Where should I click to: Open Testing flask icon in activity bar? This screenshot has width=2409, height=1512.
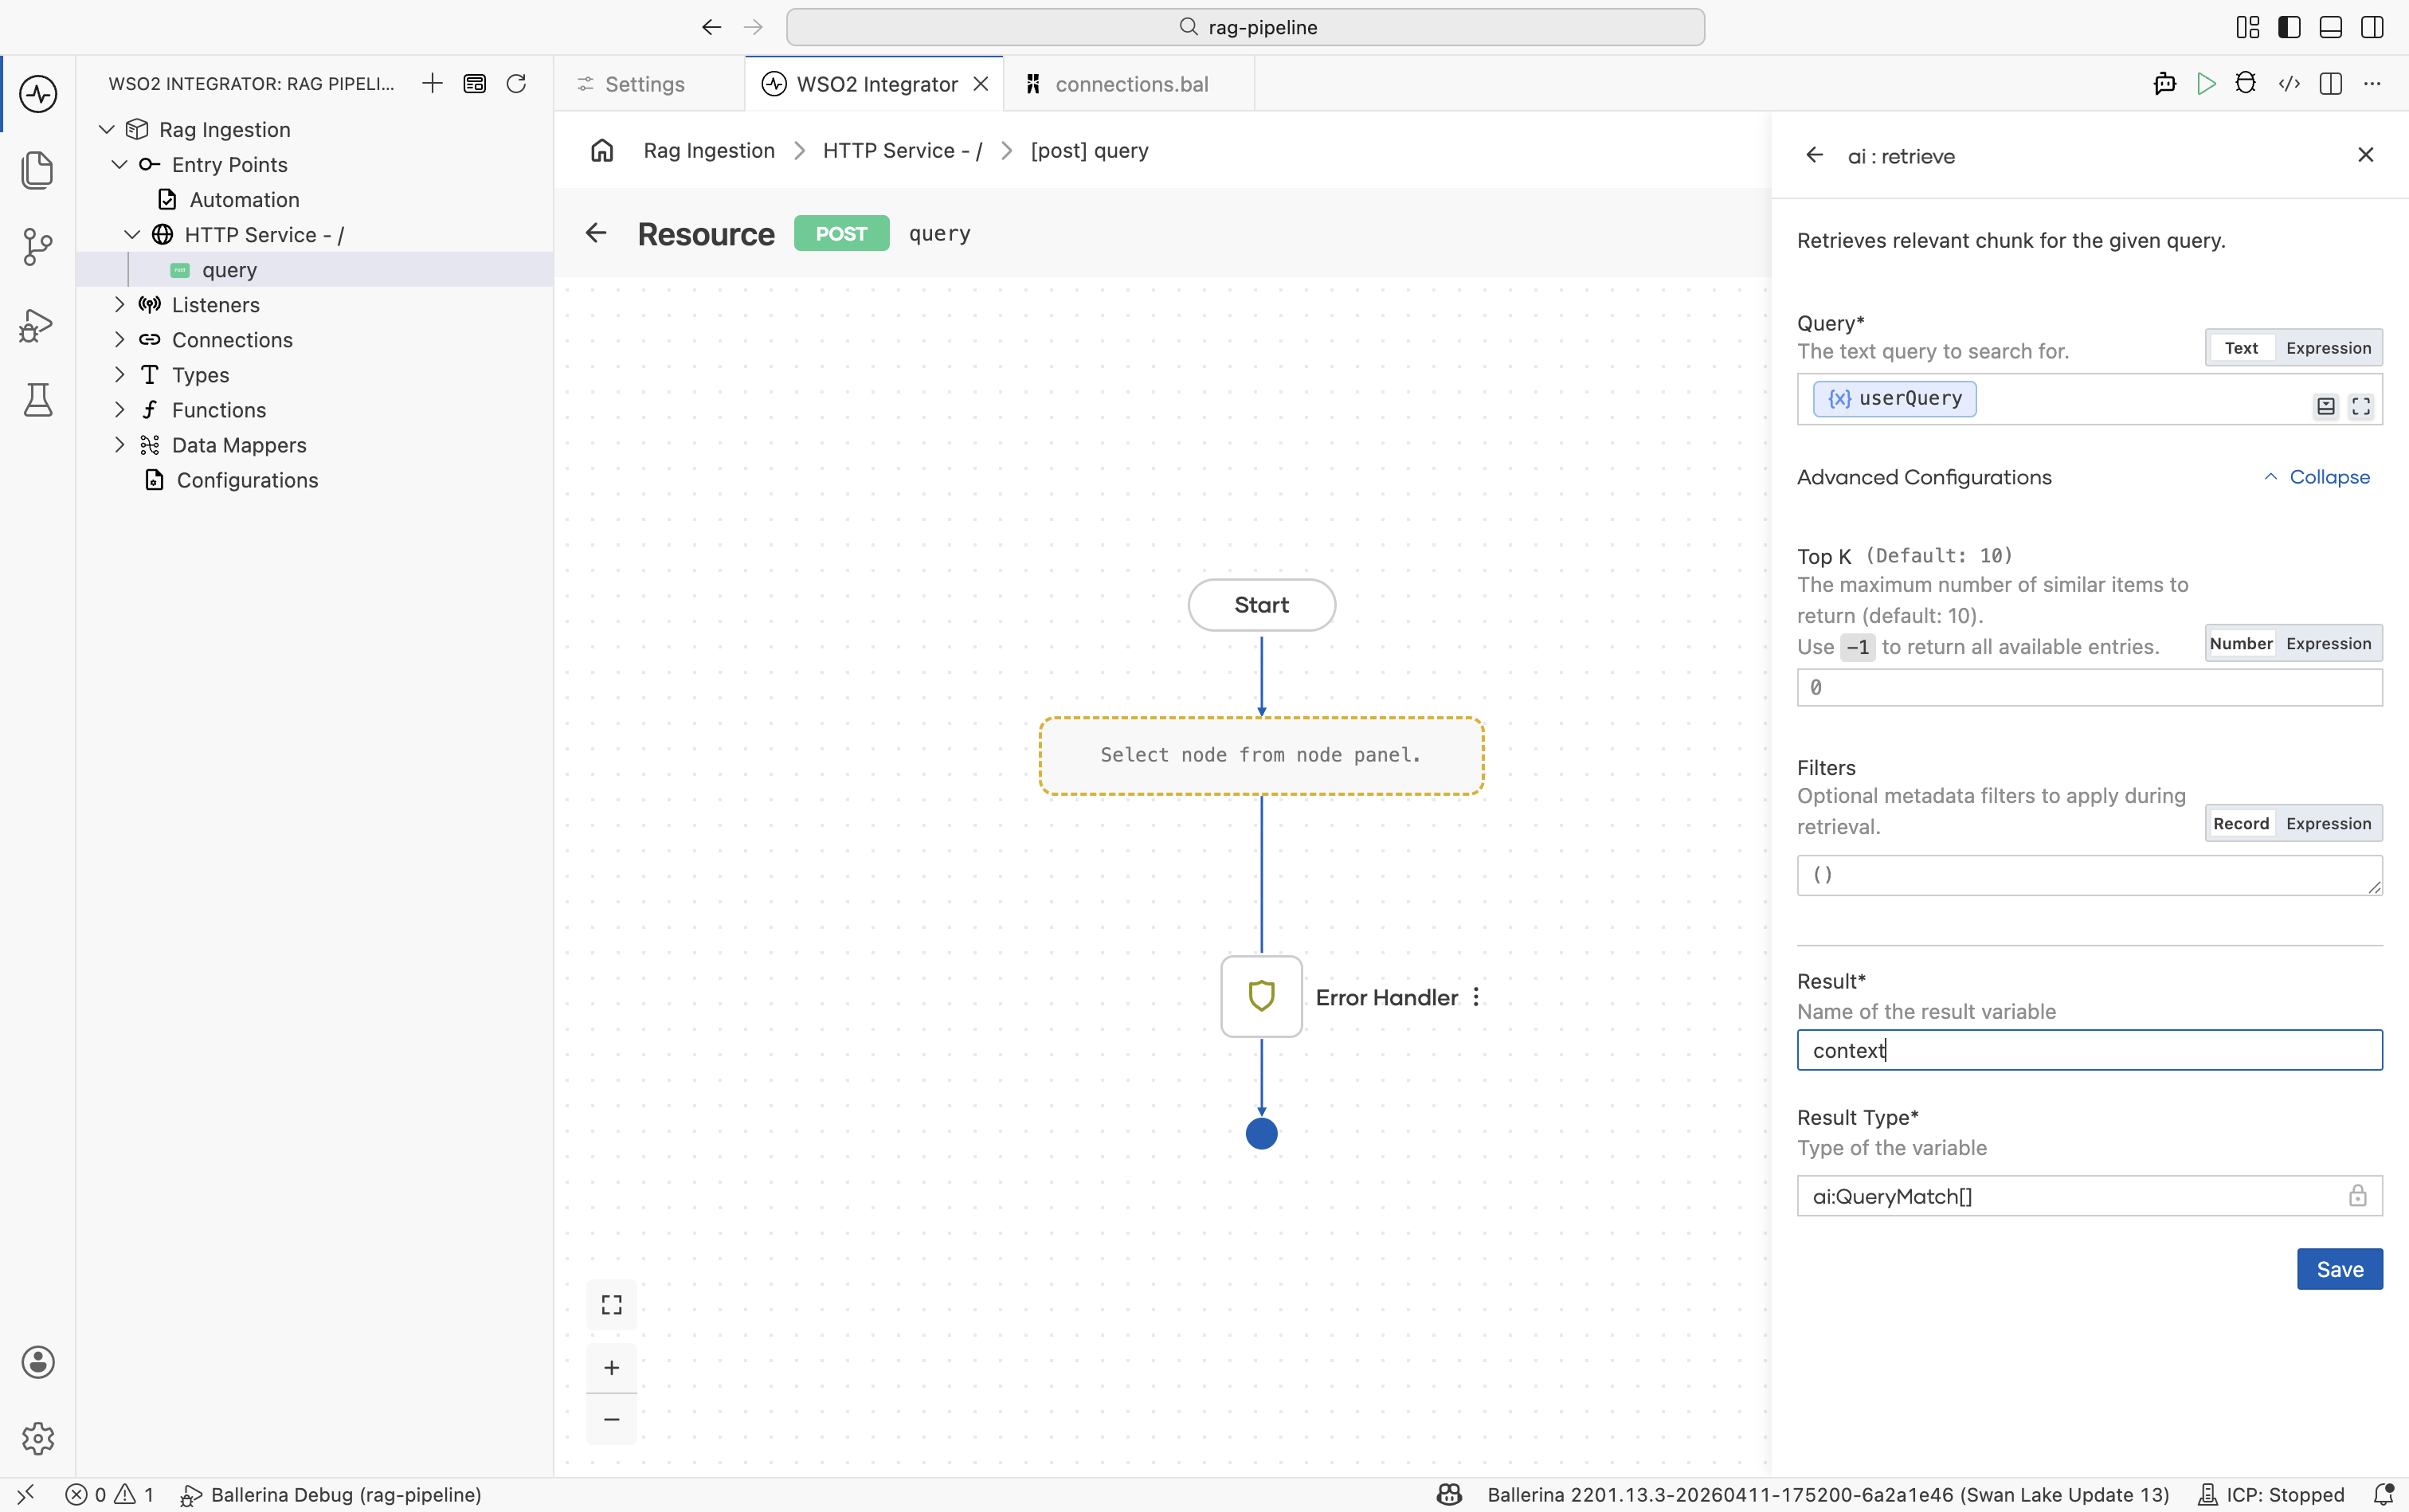point(38,400)
